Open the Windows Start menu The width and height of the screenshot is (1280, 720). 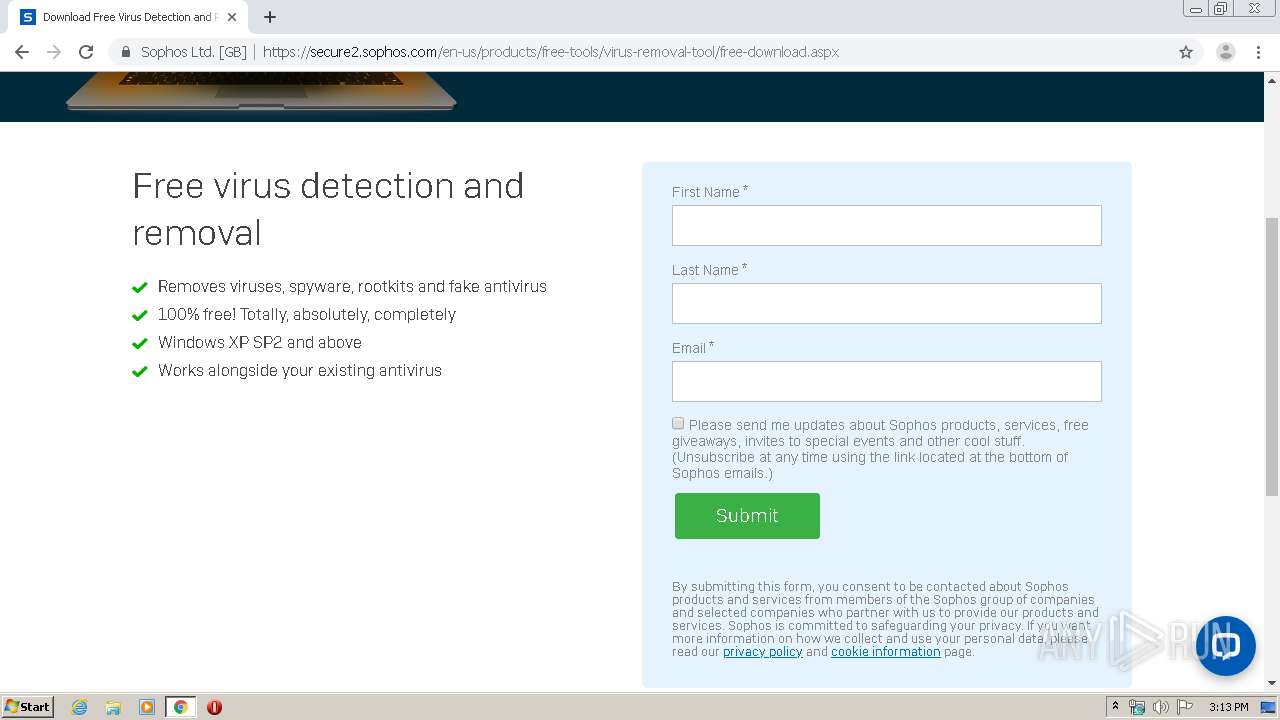pos(28,706)
